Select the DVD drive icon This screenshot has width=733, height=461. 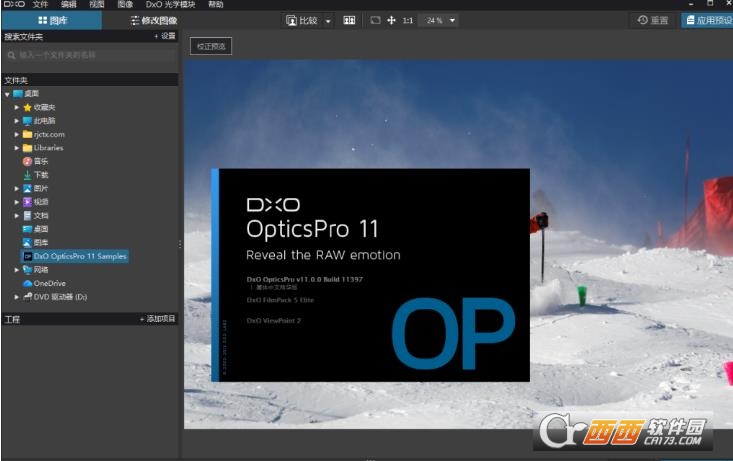pos(28,297)
